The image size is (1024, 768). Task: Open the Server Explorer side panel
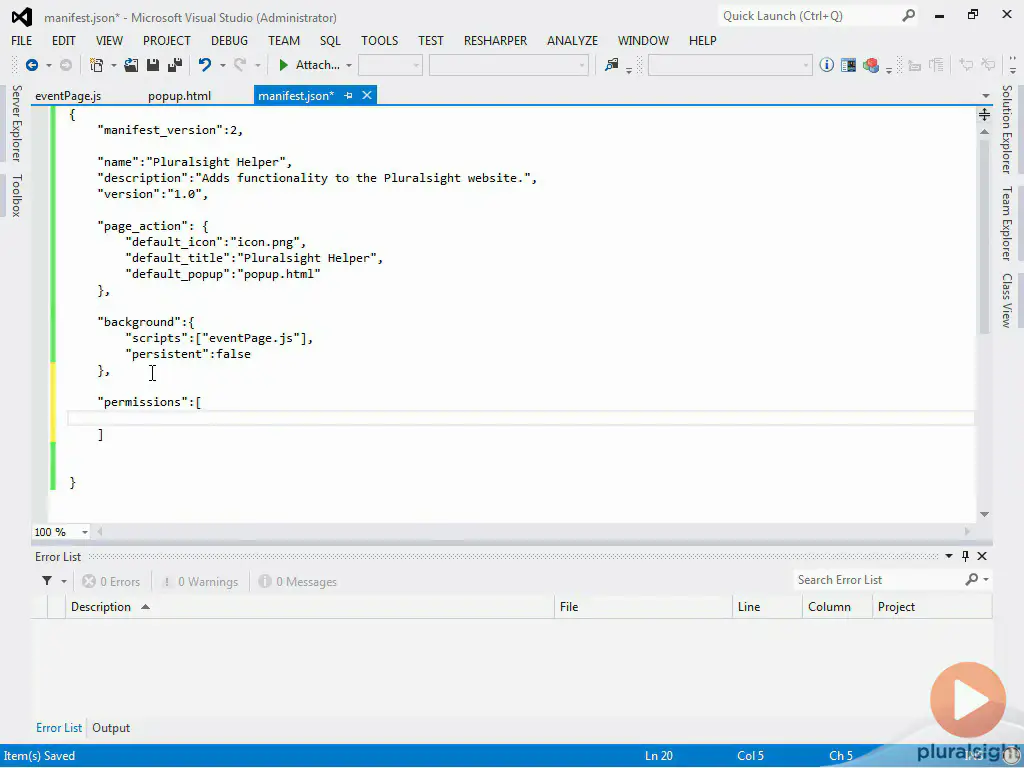point(16,123)
